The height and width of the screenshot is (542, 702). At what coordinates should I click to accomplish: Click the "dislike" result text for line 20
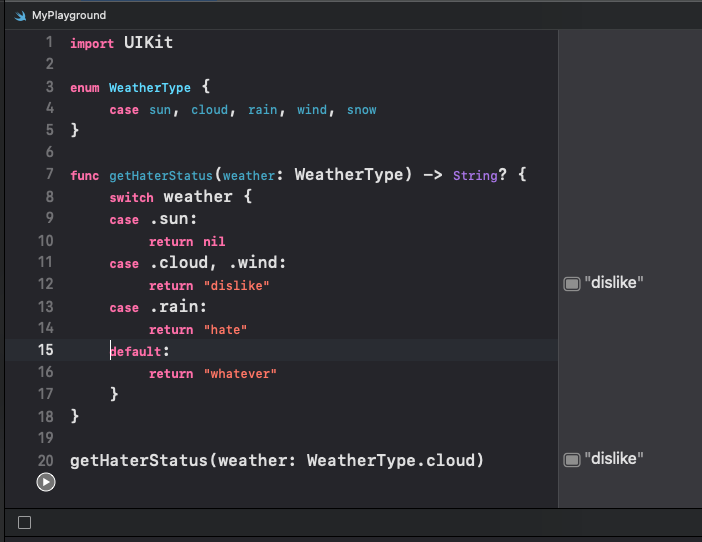(614, 459)
